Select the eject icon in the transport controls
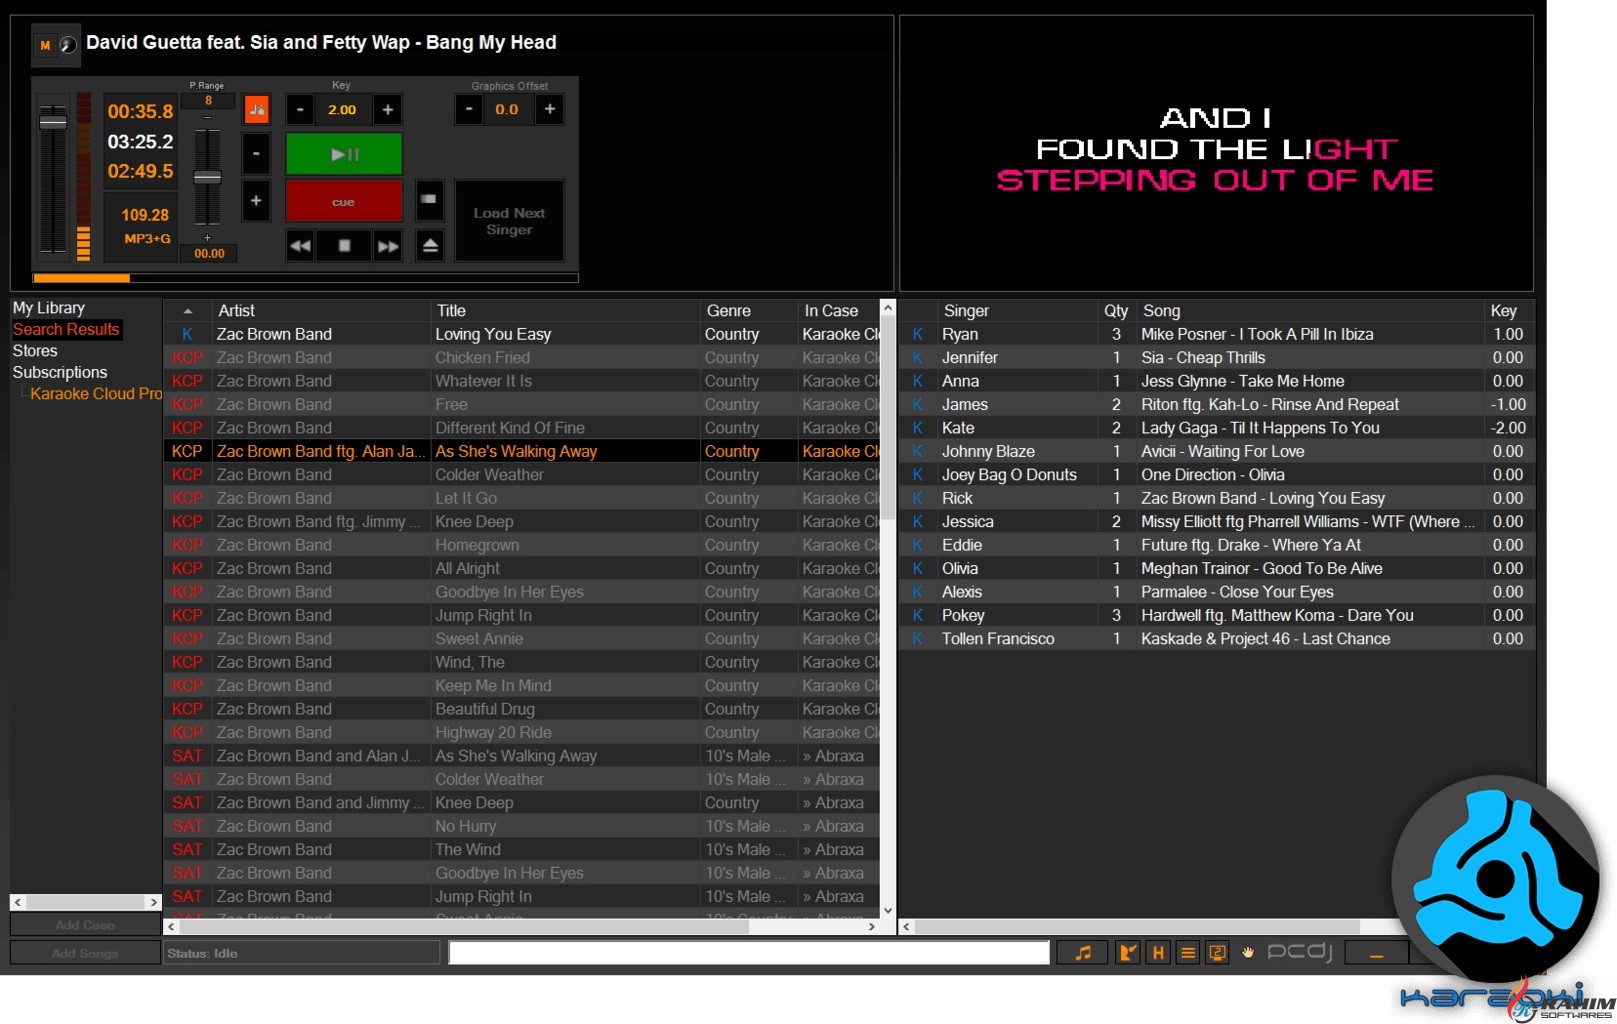 pos(430,246)
